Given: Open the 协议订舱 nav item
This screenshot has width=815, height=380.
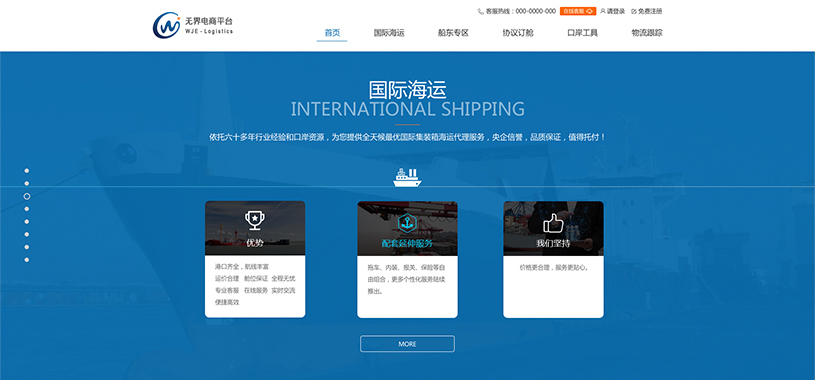Looking at the screenshot, I should click(x=518, y=33).
